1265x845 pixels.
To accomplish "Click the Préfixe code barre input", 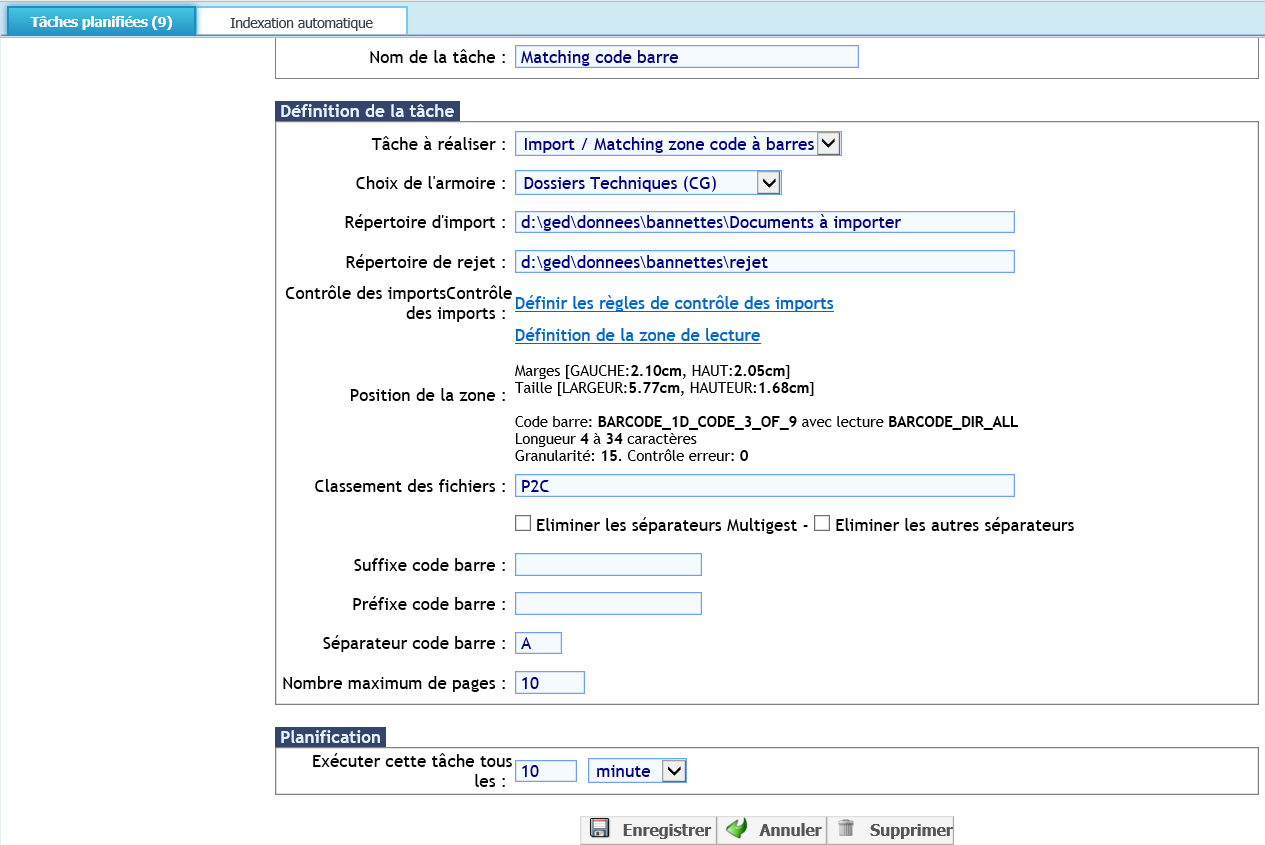I will (x=608, y=604).
